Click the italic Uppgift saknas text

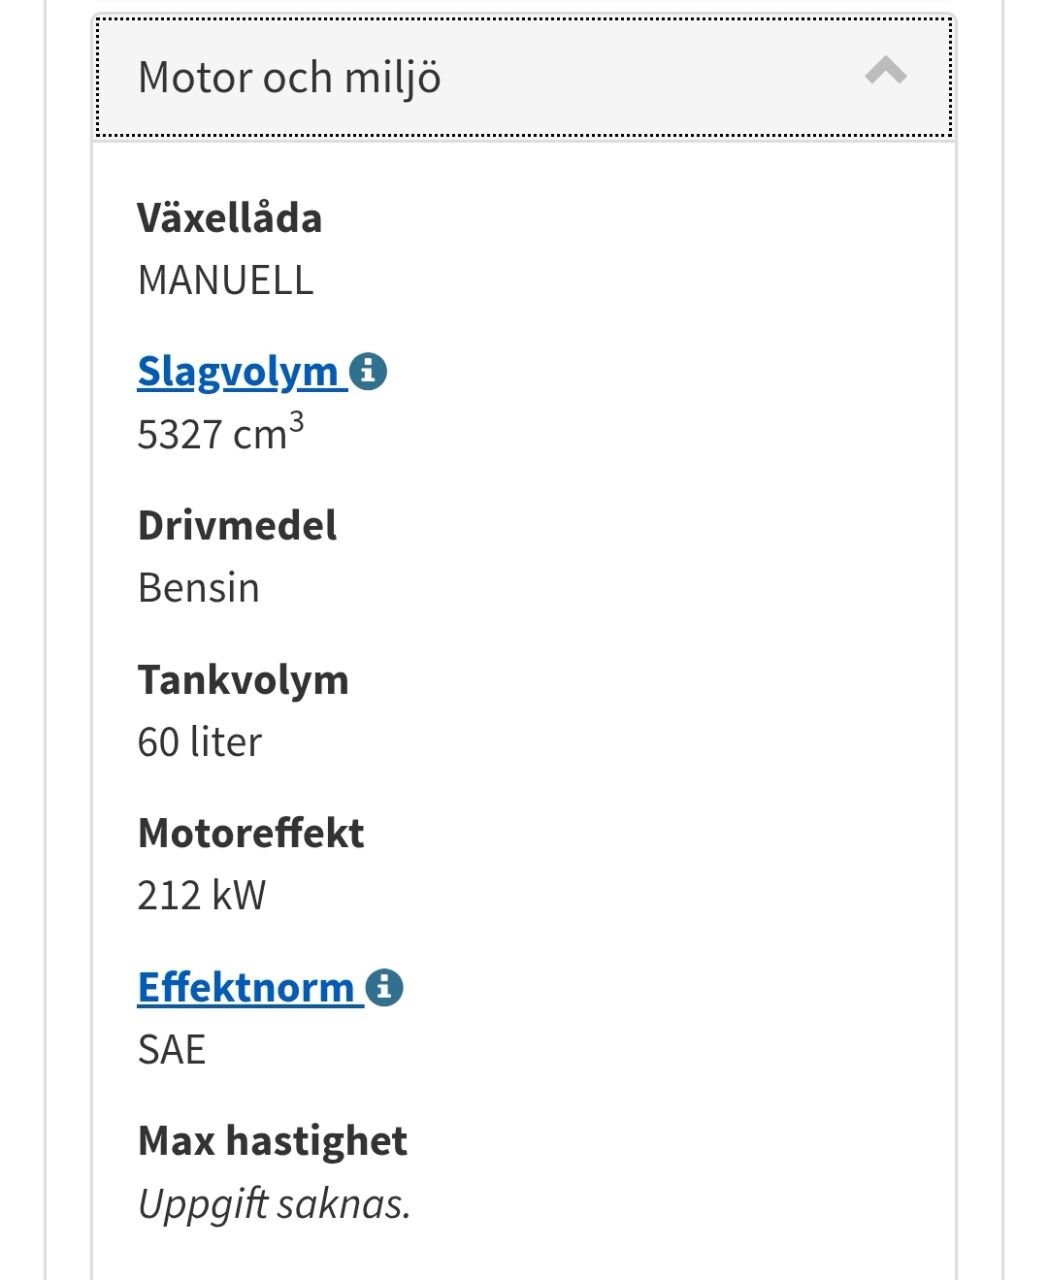click(x=274, y=1204)
